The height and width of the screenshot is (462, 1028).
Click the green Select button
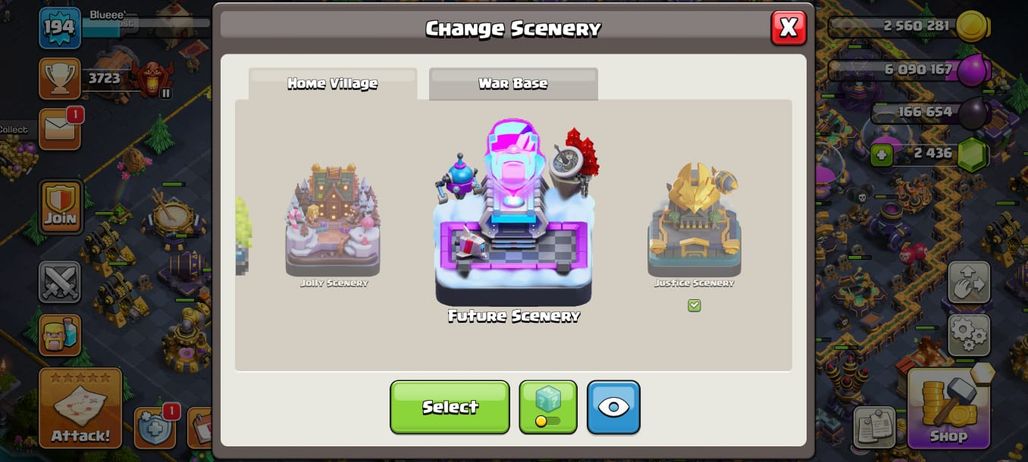pos(450,407)
